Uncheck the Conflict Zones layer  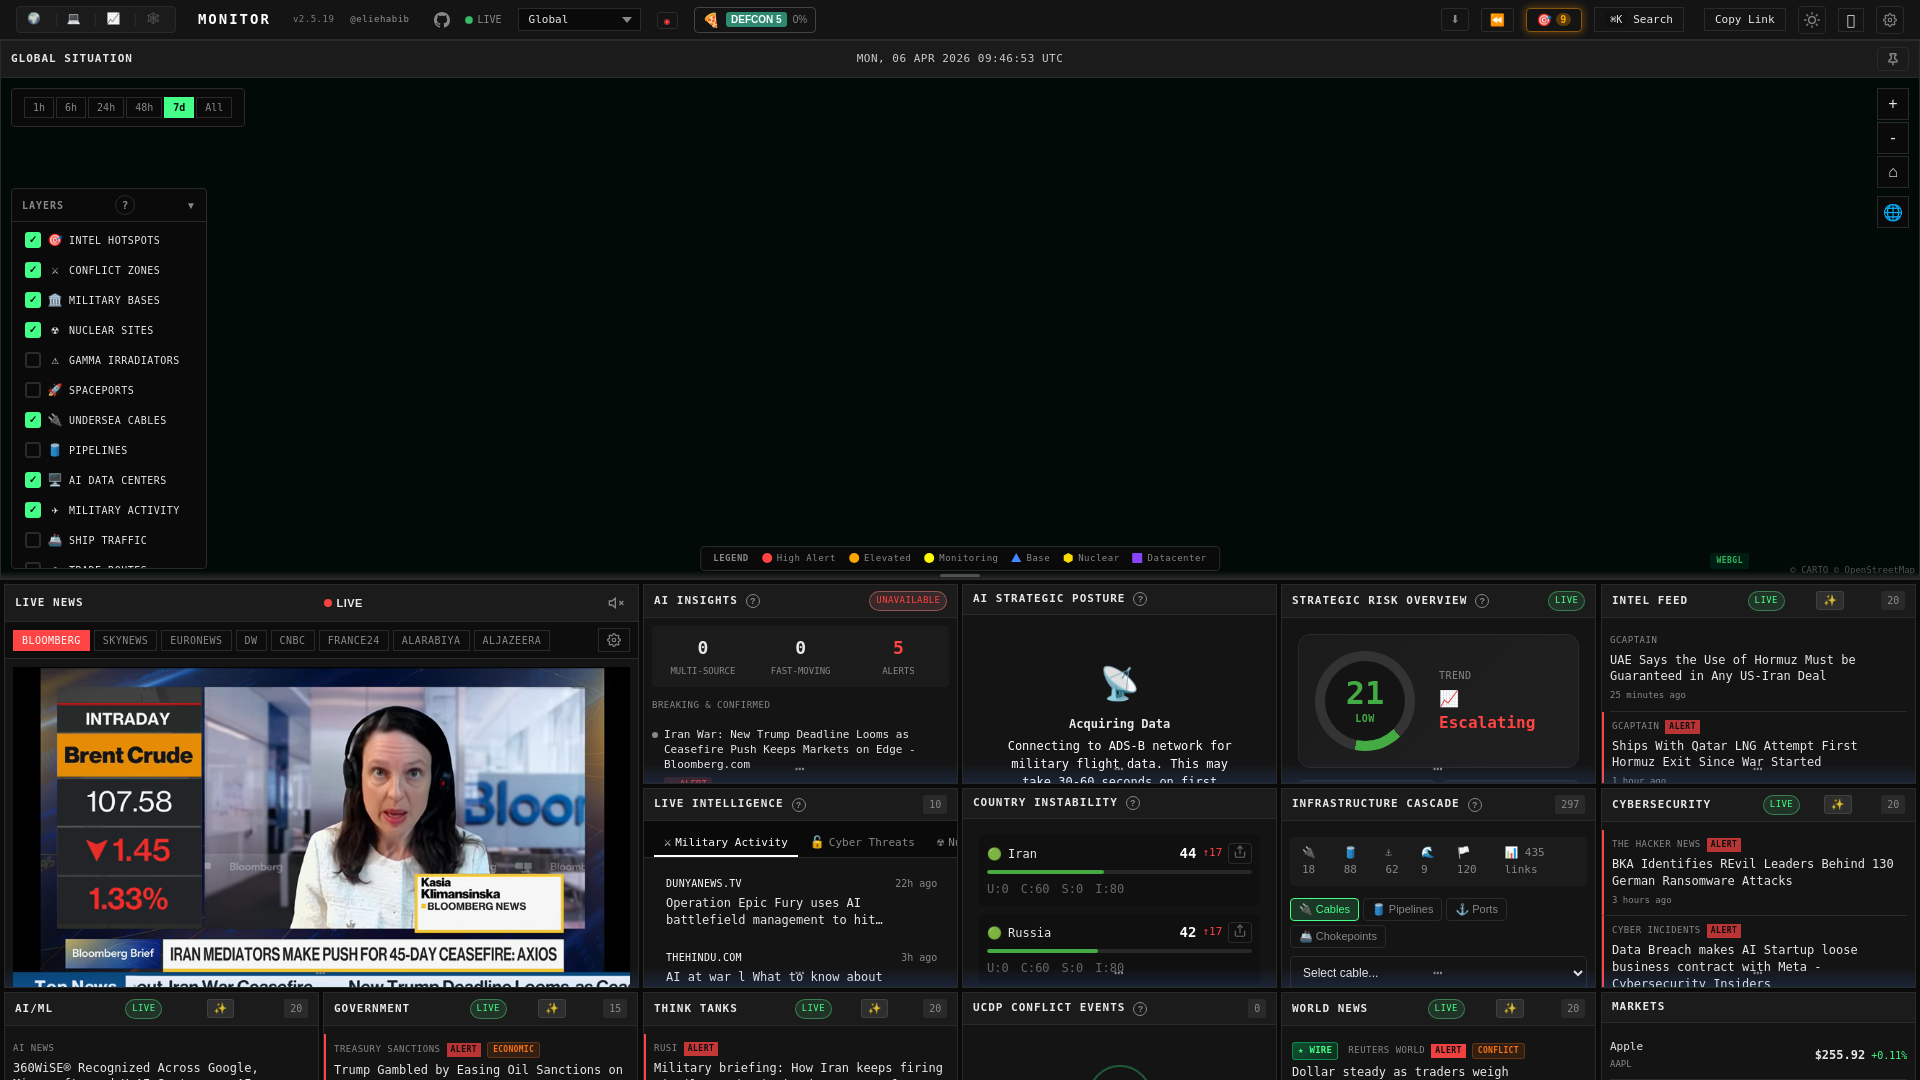coord(33,270)
